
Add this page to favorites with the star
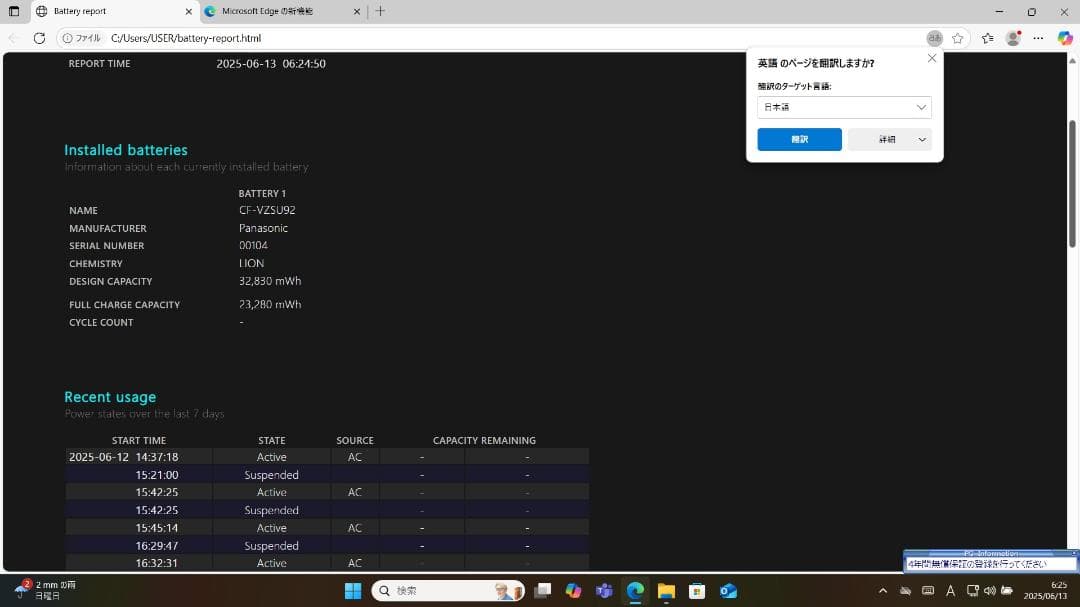pos(957,38)
